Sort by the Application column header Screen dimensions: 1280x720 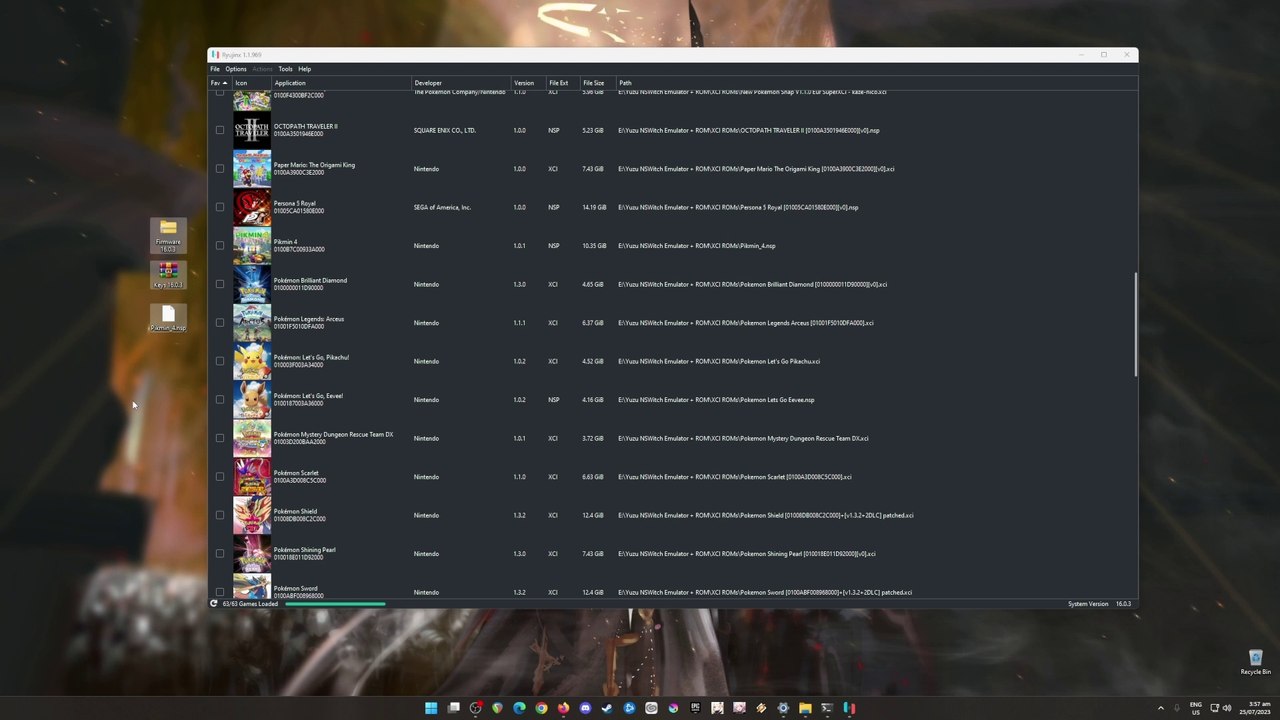341,83
